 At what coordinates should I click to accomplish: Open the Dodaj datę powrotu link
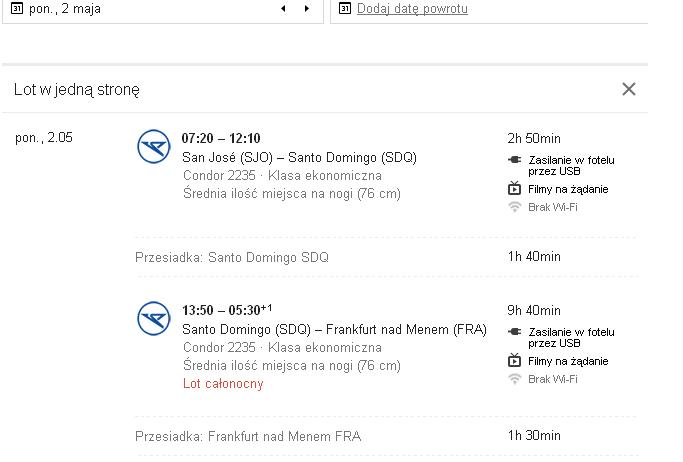[412, 8]
